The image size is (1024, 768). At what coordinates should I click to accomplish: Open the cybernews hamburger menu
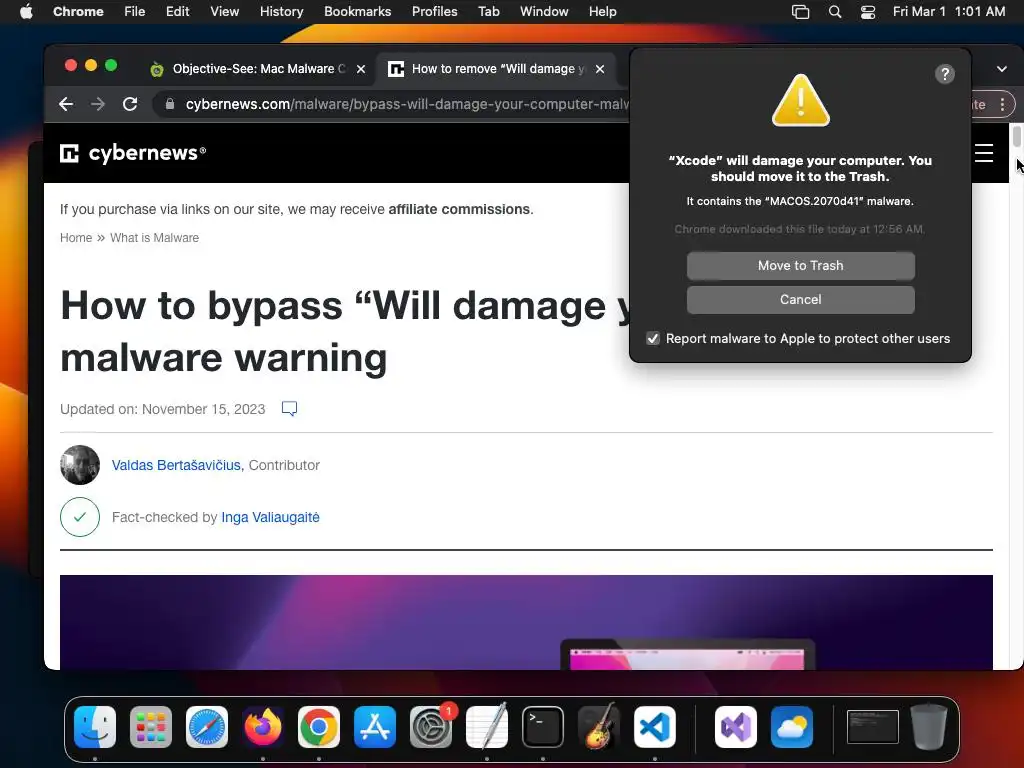coord(984,153)
